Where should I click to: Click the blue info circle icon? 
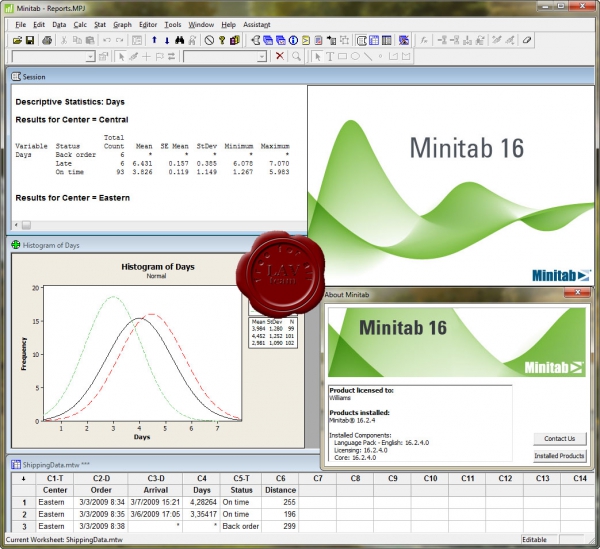point(293,40)
